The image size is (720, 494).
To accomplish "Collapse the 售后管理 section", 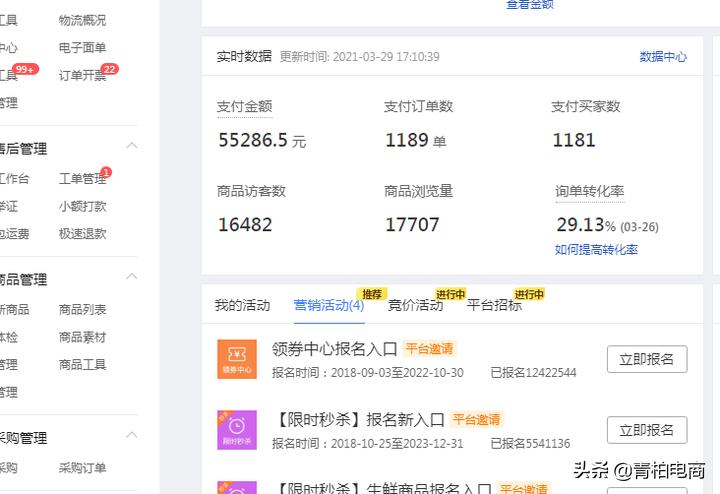I will [132, 146].
